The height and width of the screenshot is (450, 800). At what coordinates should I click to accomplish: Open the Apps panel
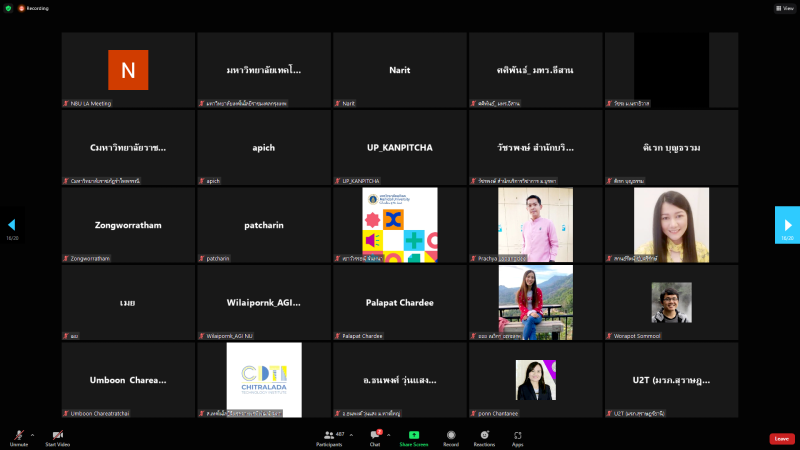pyautogui.click(x=518, y=436)
